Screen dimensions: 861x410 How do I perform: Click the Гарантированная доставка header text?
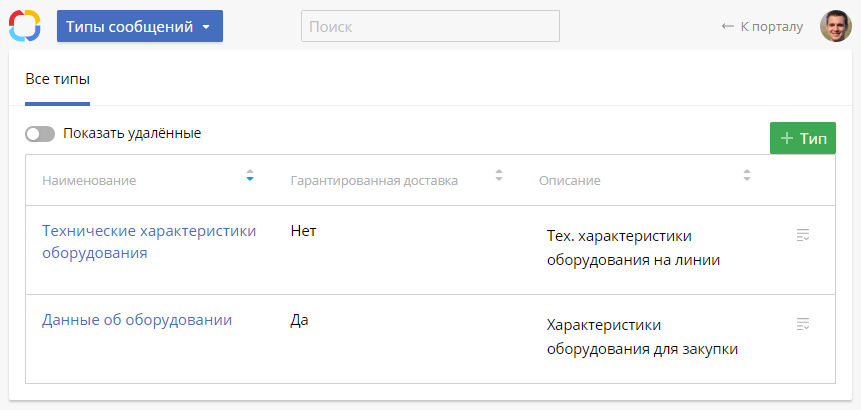pyautogui.click(x=374, y=181)
